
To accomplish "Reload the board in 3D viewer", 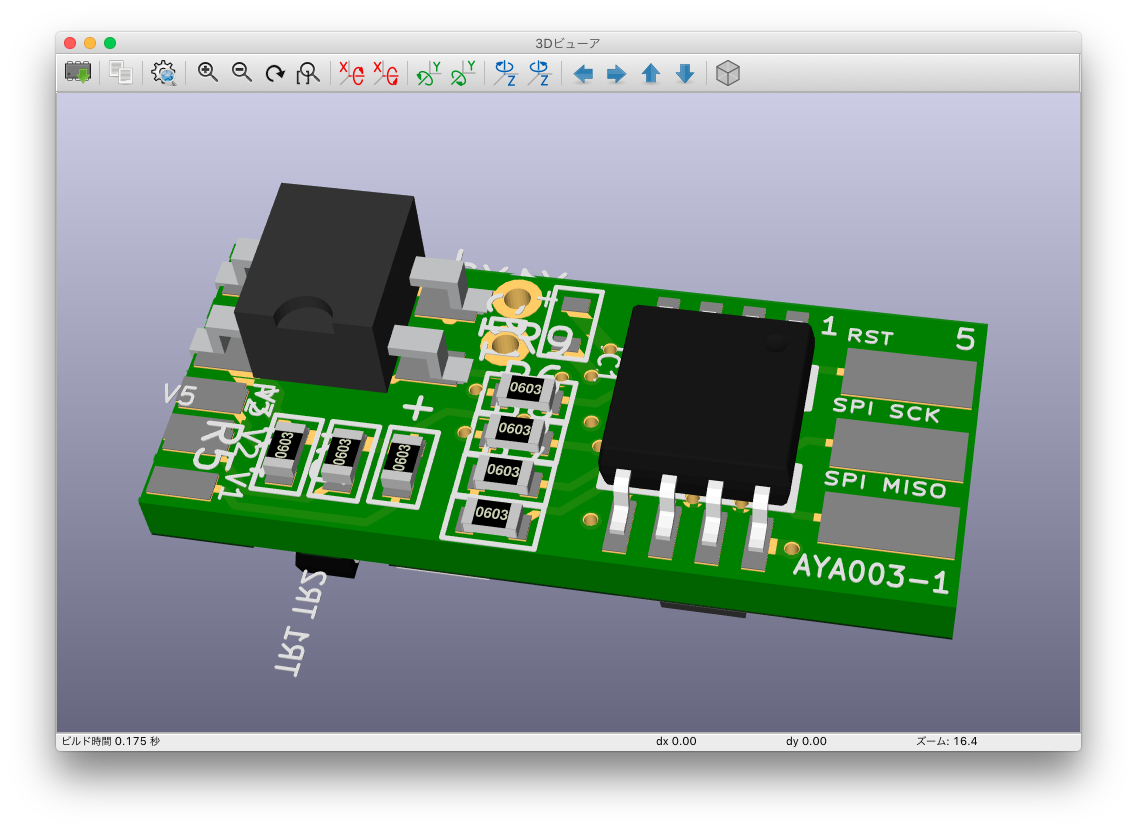I will tap(78, 73).
